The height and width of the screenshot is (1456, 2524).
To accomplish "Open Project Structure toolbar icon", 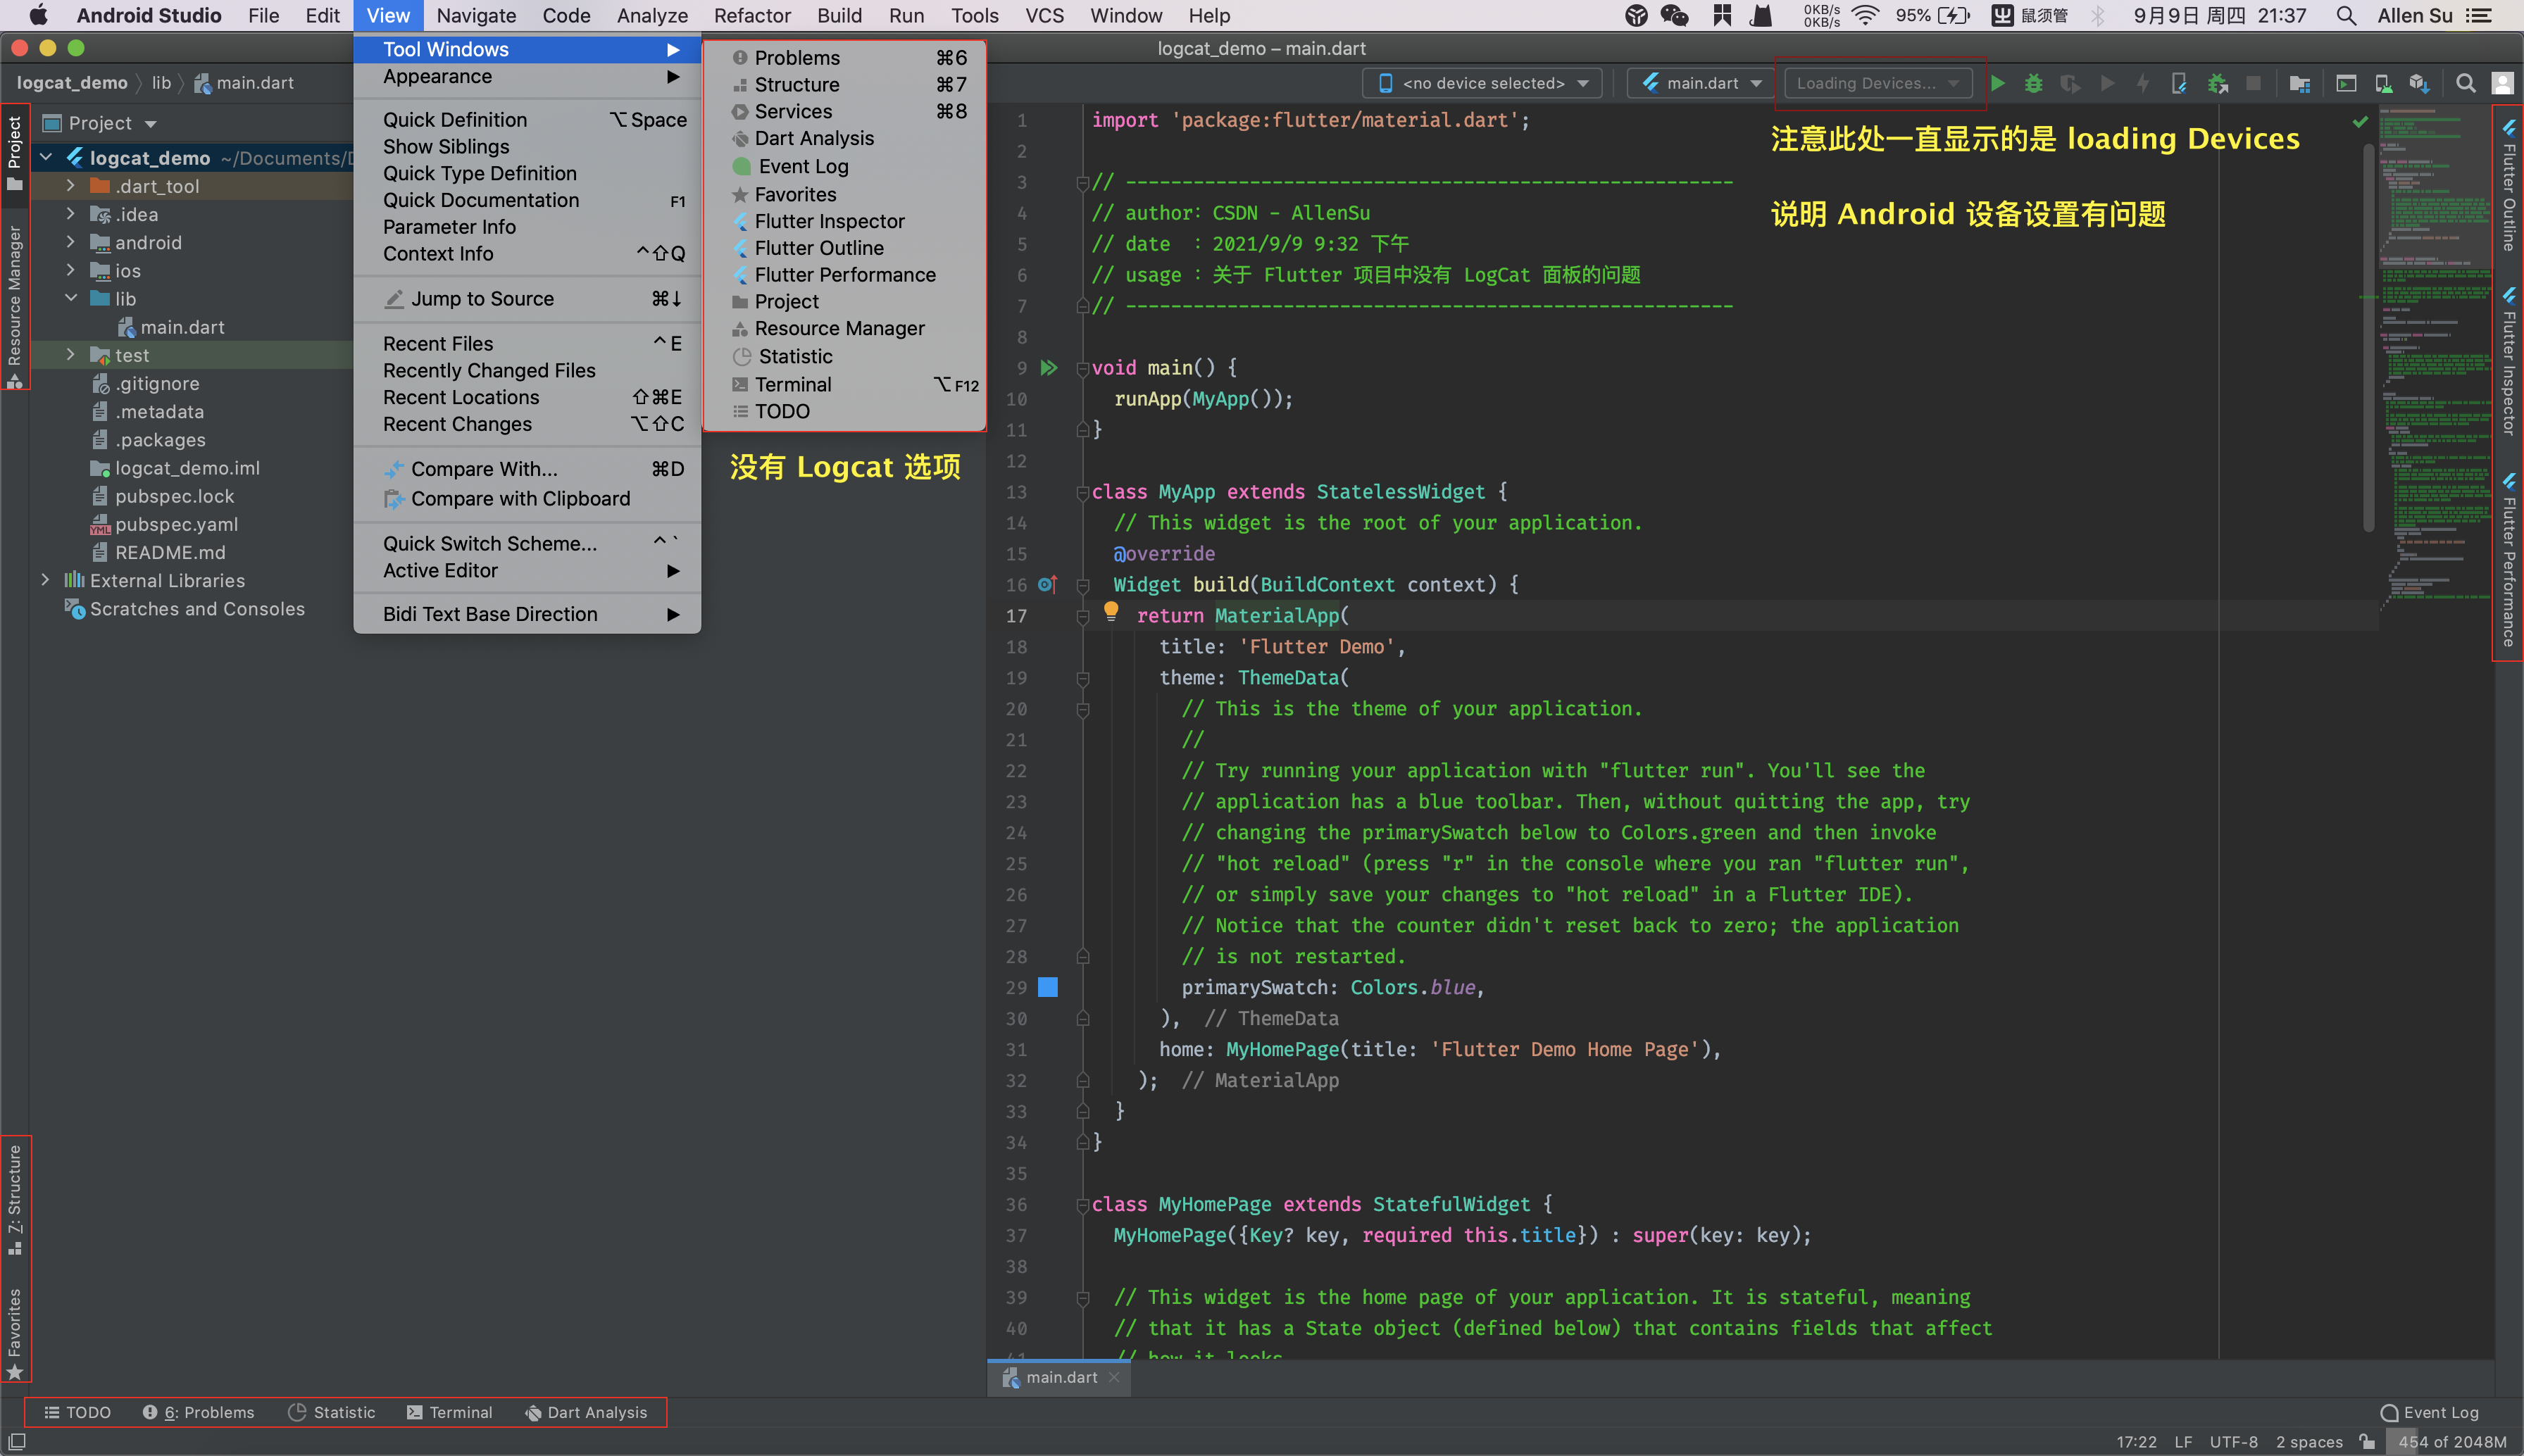I will pos(2299,83).
